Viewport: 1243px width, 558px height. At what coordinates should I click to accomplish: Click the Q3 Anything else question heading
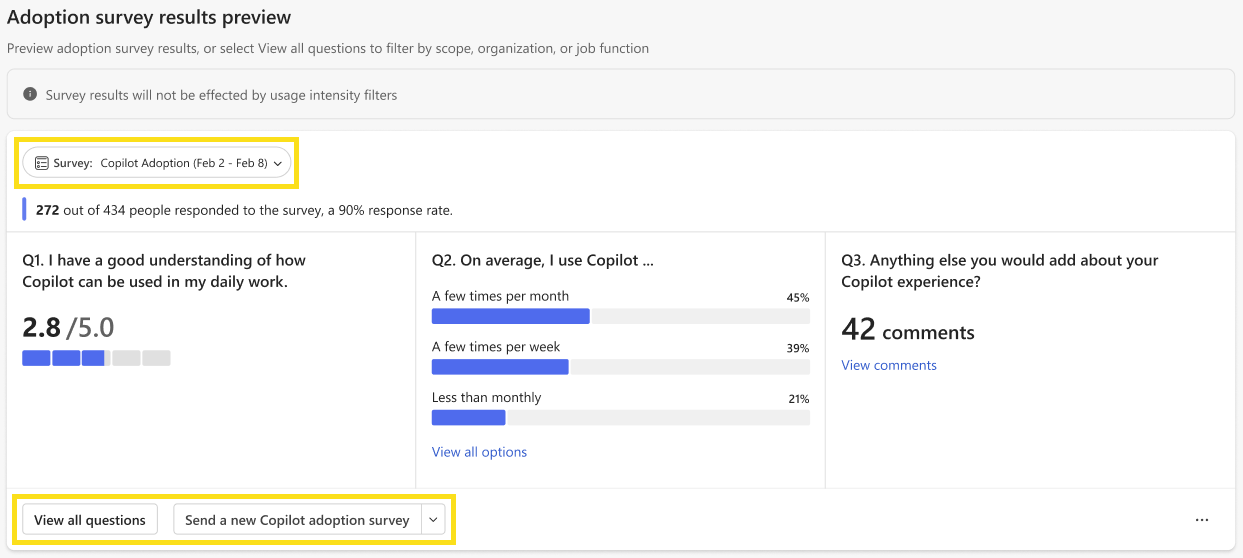click(x=1000, y=271)
